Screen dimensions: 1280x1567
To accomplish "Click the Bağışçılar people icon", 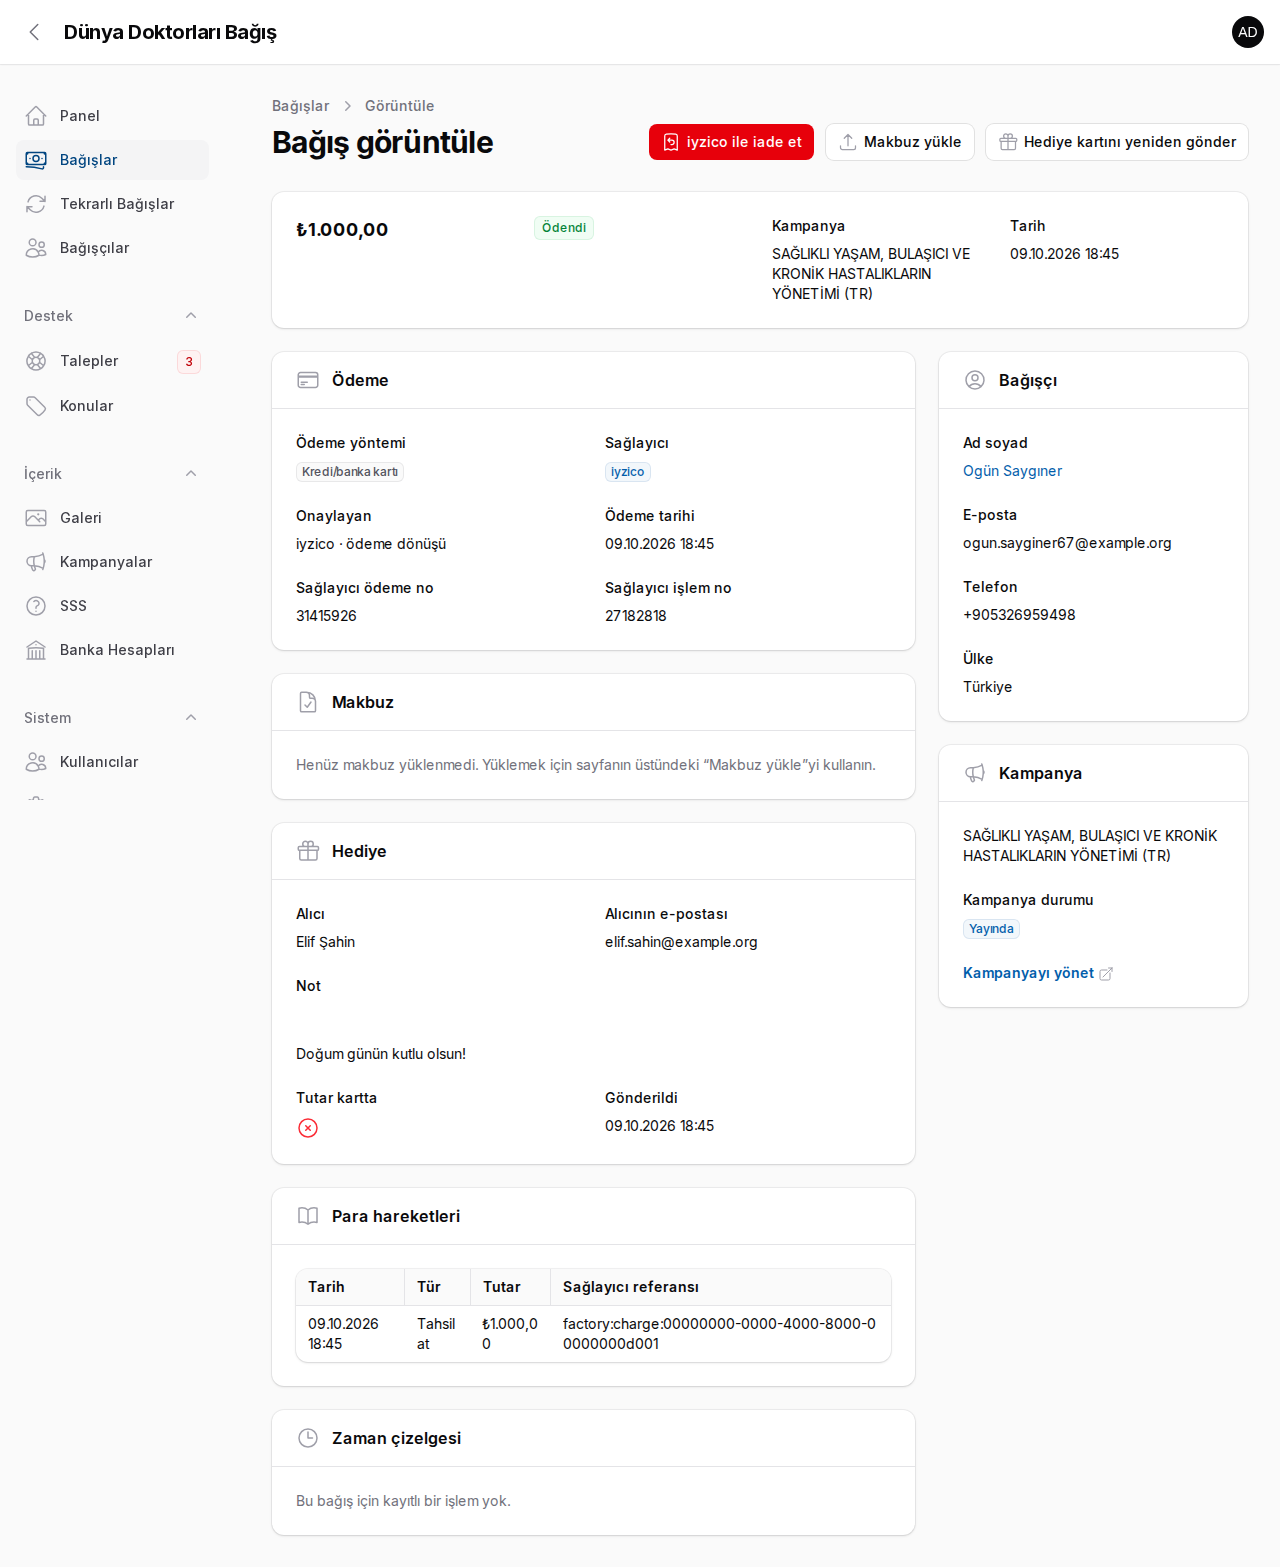I will pyautogui.click(x=36, y=248).
